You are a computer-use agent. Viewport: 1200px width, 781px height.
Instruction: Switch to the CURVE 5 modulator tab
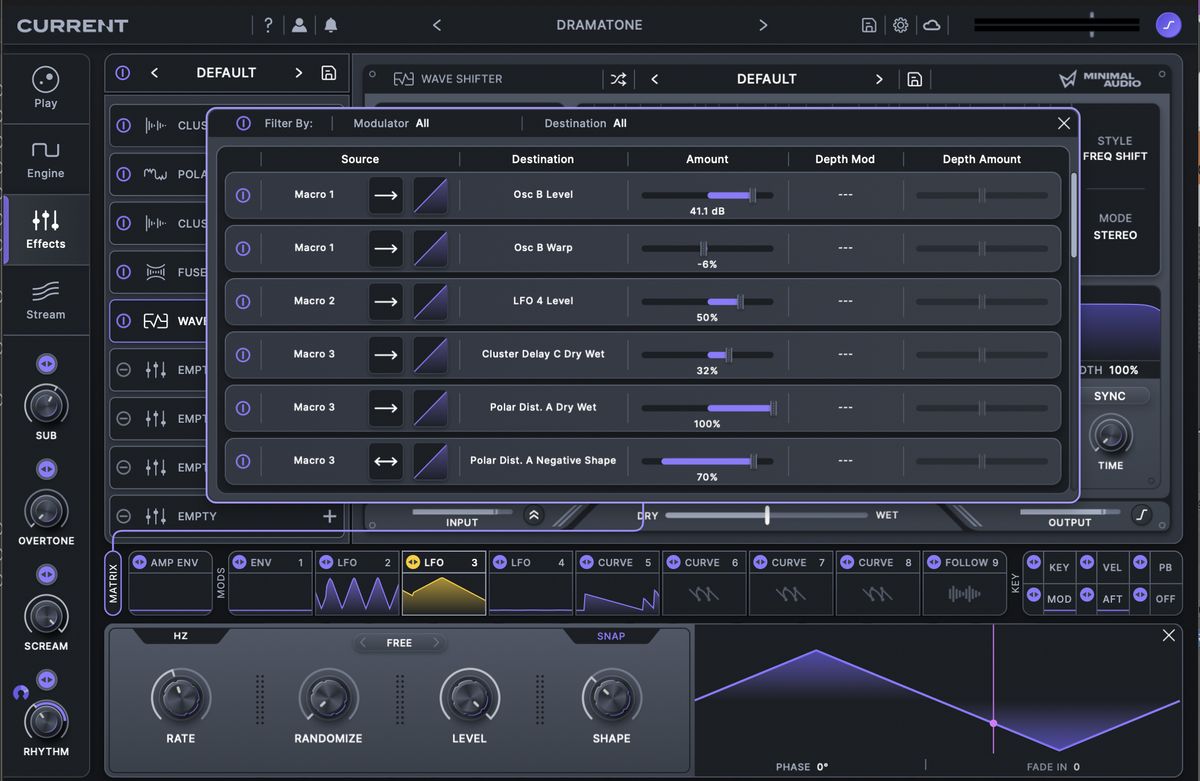[617, 582]
